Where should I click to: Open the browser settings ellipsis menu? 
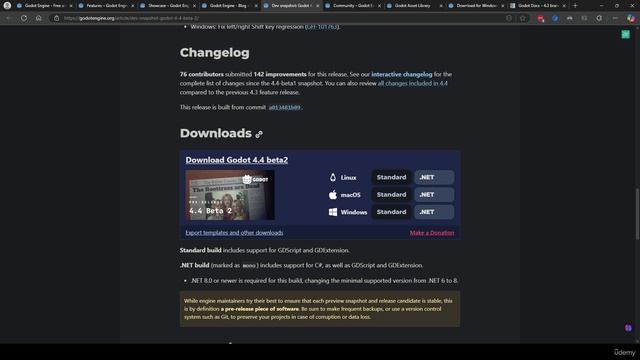[x=616, y=18]
